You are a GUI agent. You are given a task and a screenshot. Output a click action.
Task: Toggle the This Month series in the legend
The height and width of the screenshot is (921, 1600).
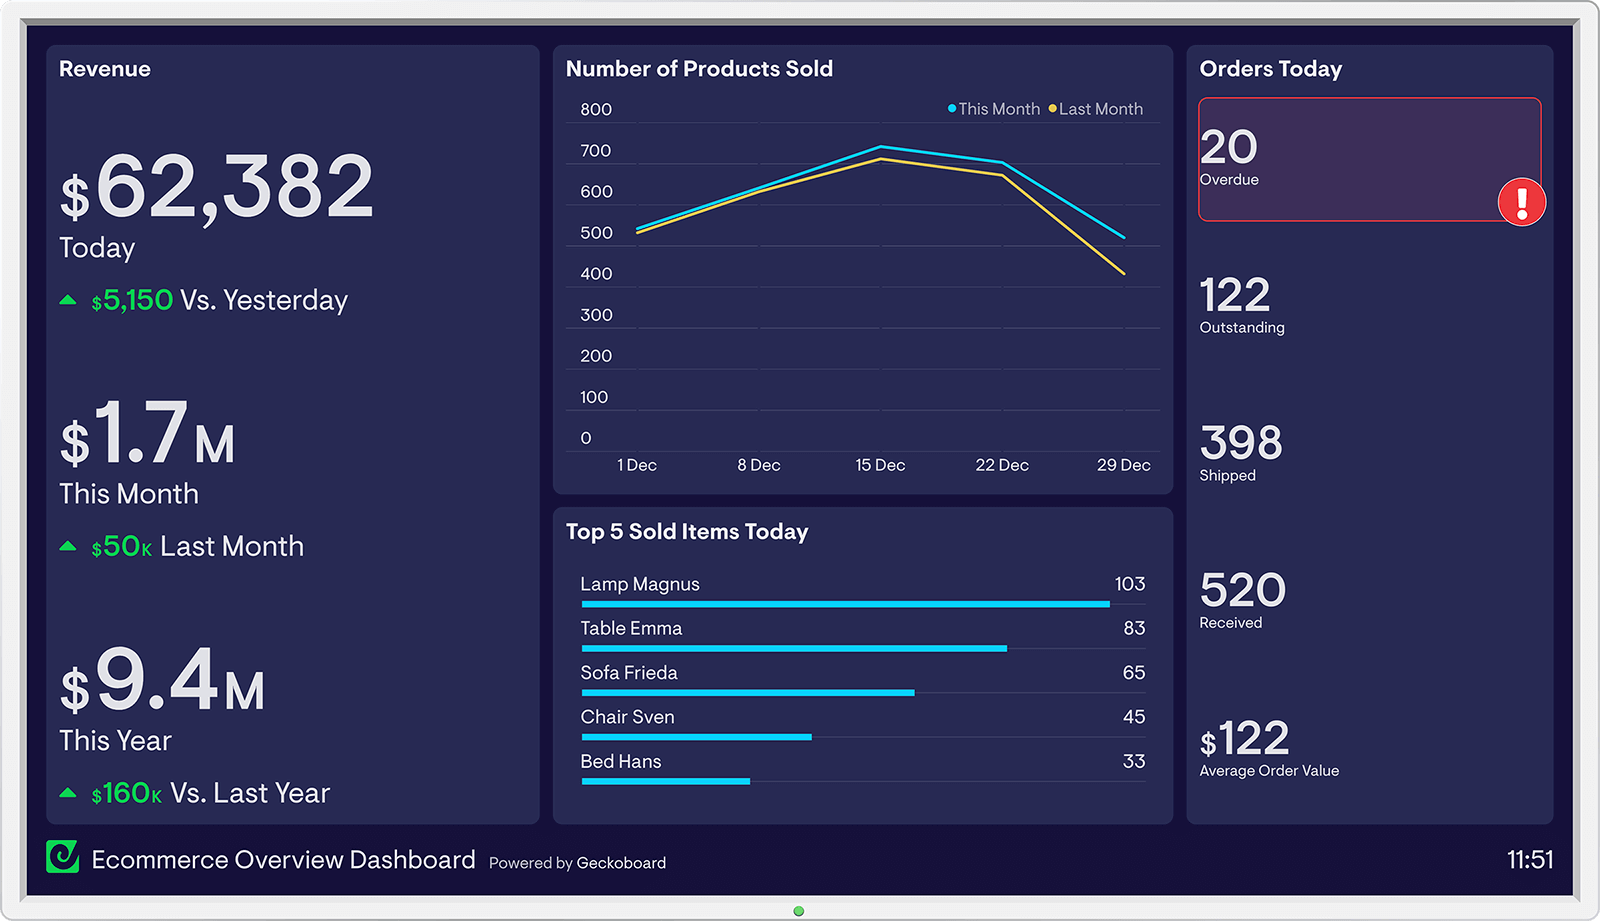[997, 108]
